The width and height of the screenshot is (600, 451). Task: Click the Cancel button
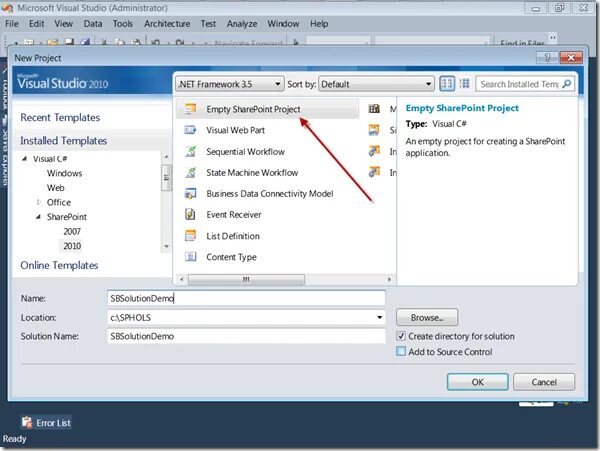[544, 382]
